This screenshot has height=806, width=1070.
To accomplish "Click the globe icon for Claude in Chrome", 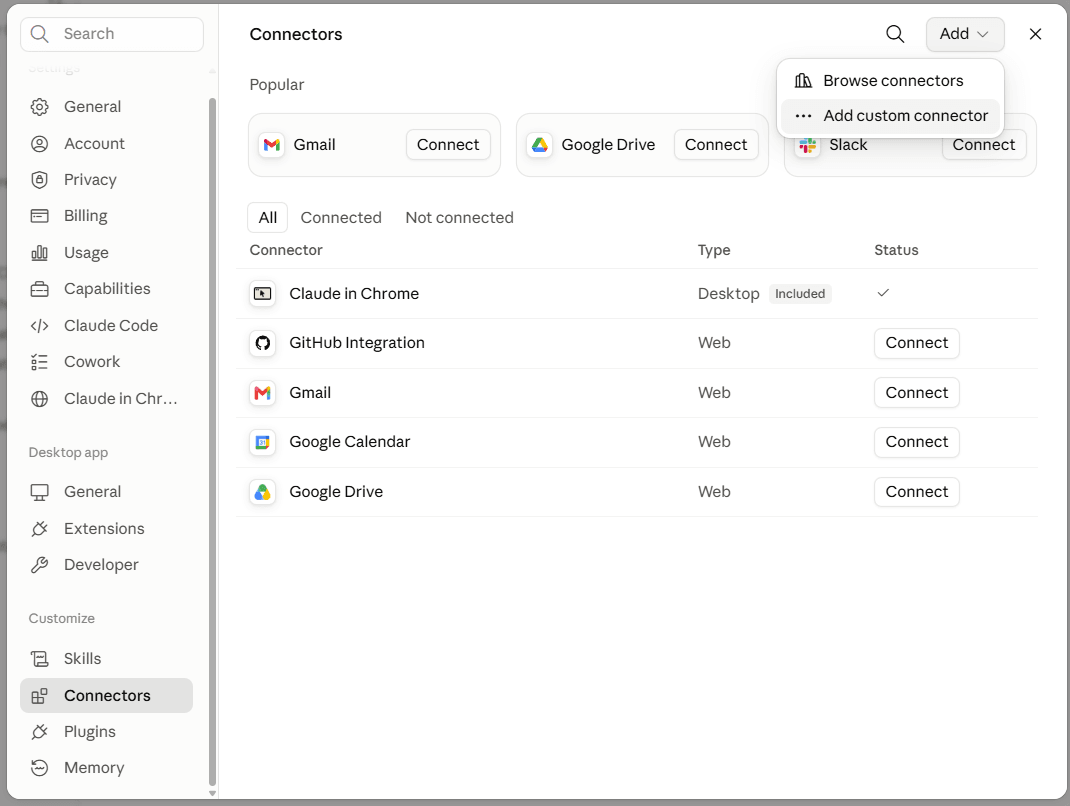I will [x=40, y=399].
